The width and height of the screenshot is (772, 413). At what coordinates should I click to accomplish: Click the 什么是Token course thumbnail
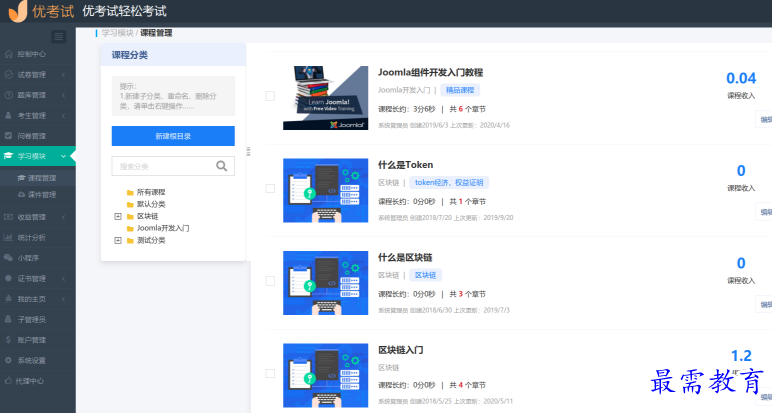tap(325, 191)
